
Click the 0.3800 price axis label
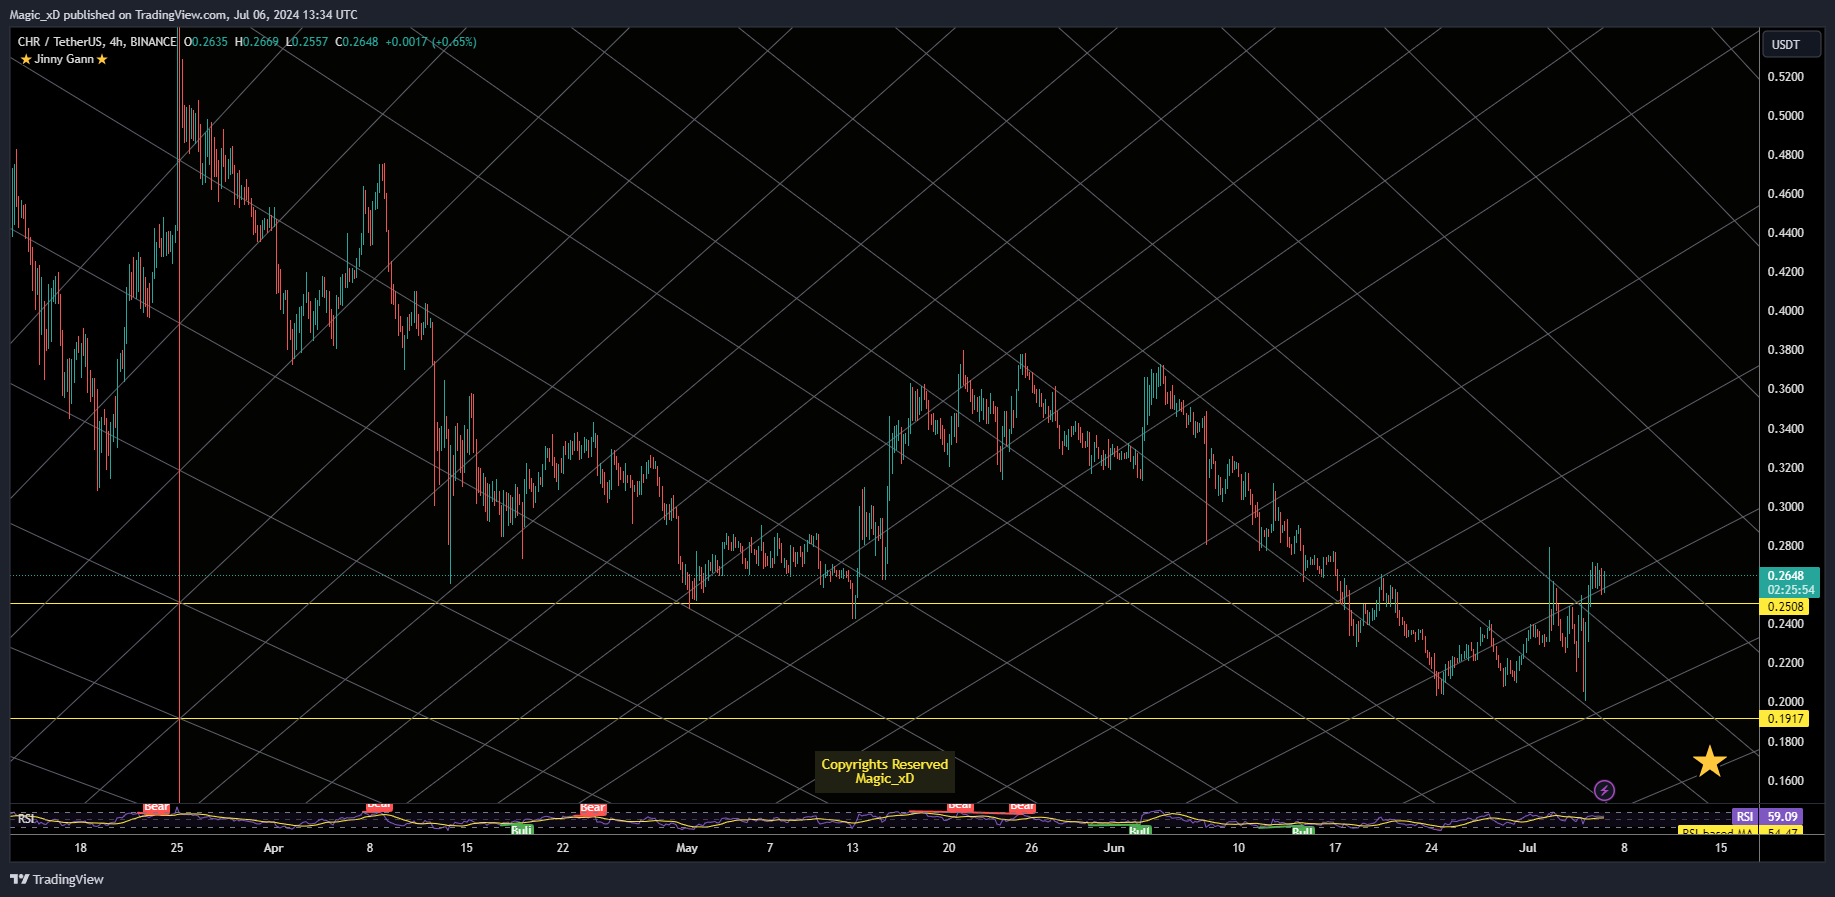coord(1785,350)
